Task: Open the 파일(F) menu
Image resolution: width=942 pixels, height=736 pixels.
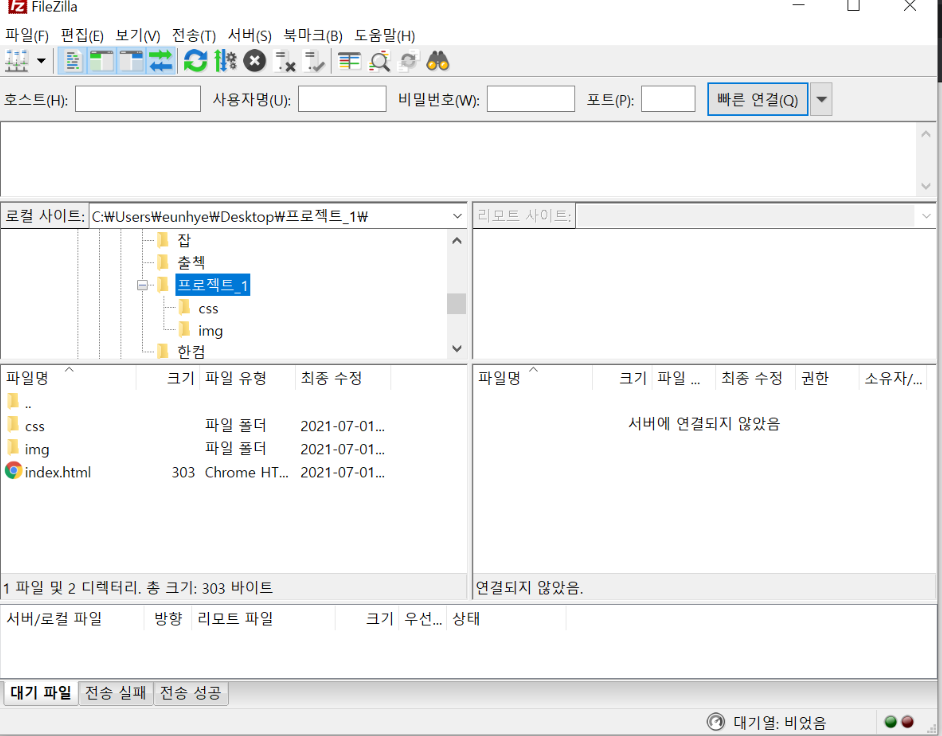Action: (x=27, y=35)
